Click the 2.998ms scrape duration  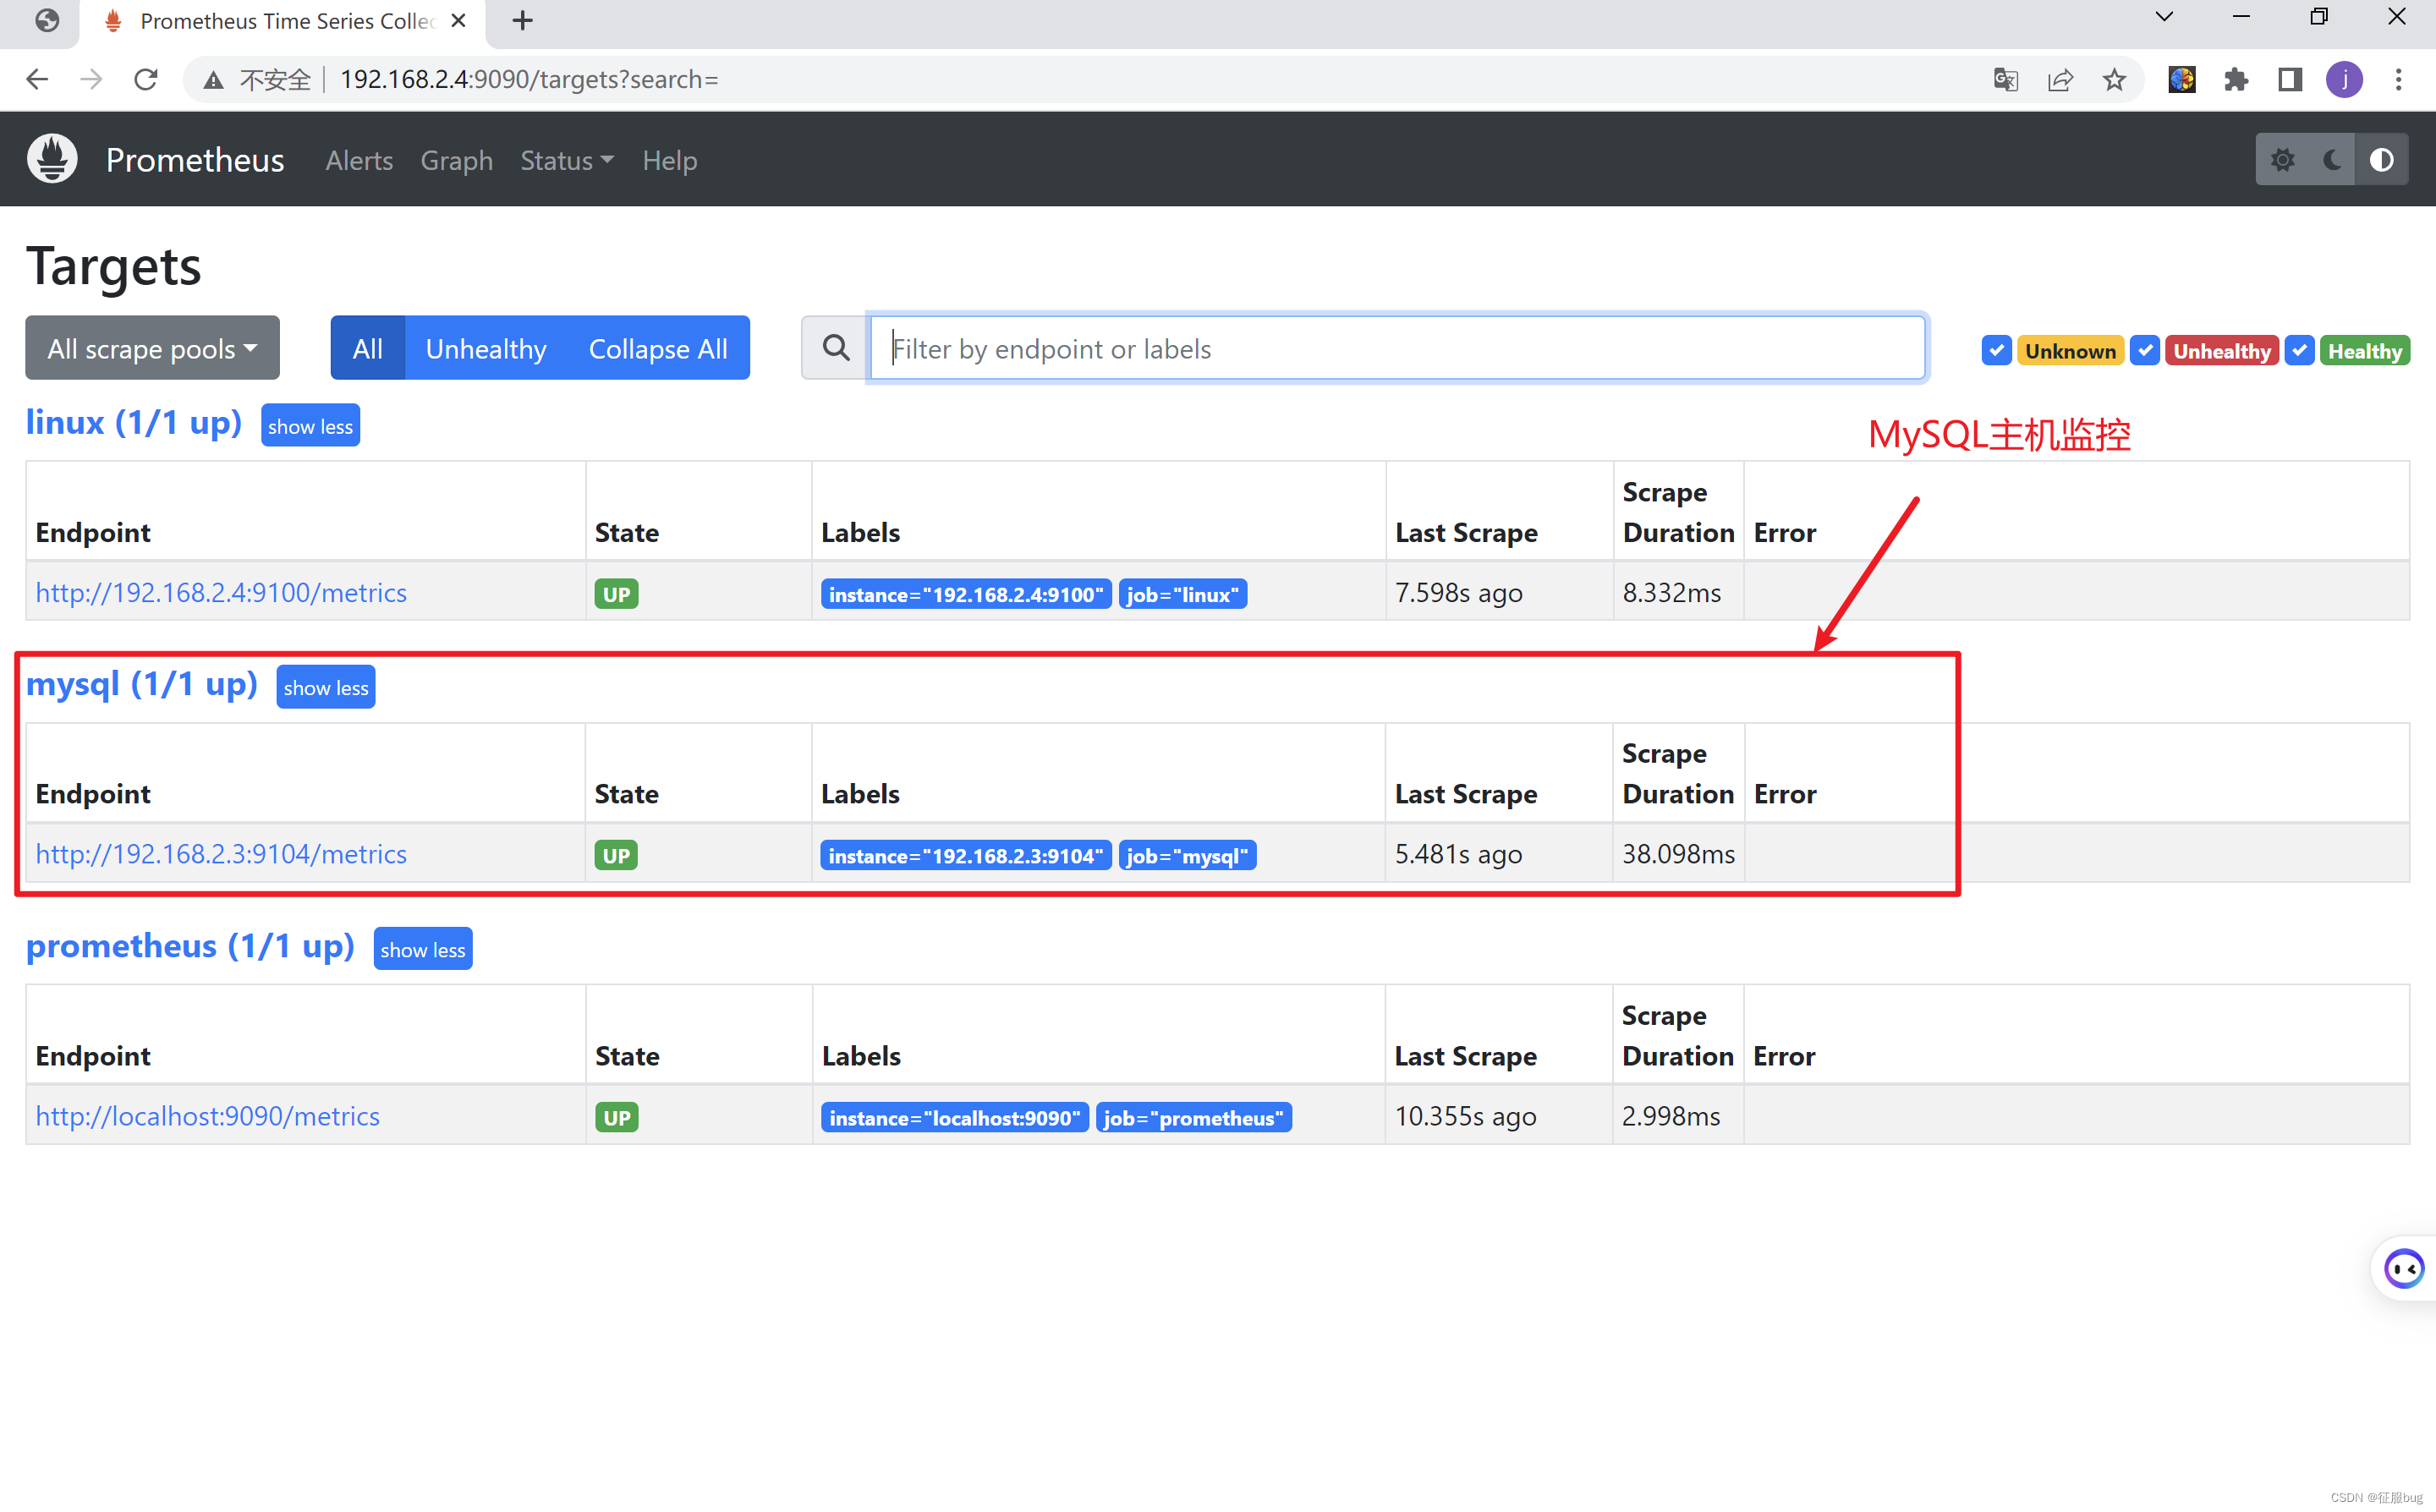1671,1116
